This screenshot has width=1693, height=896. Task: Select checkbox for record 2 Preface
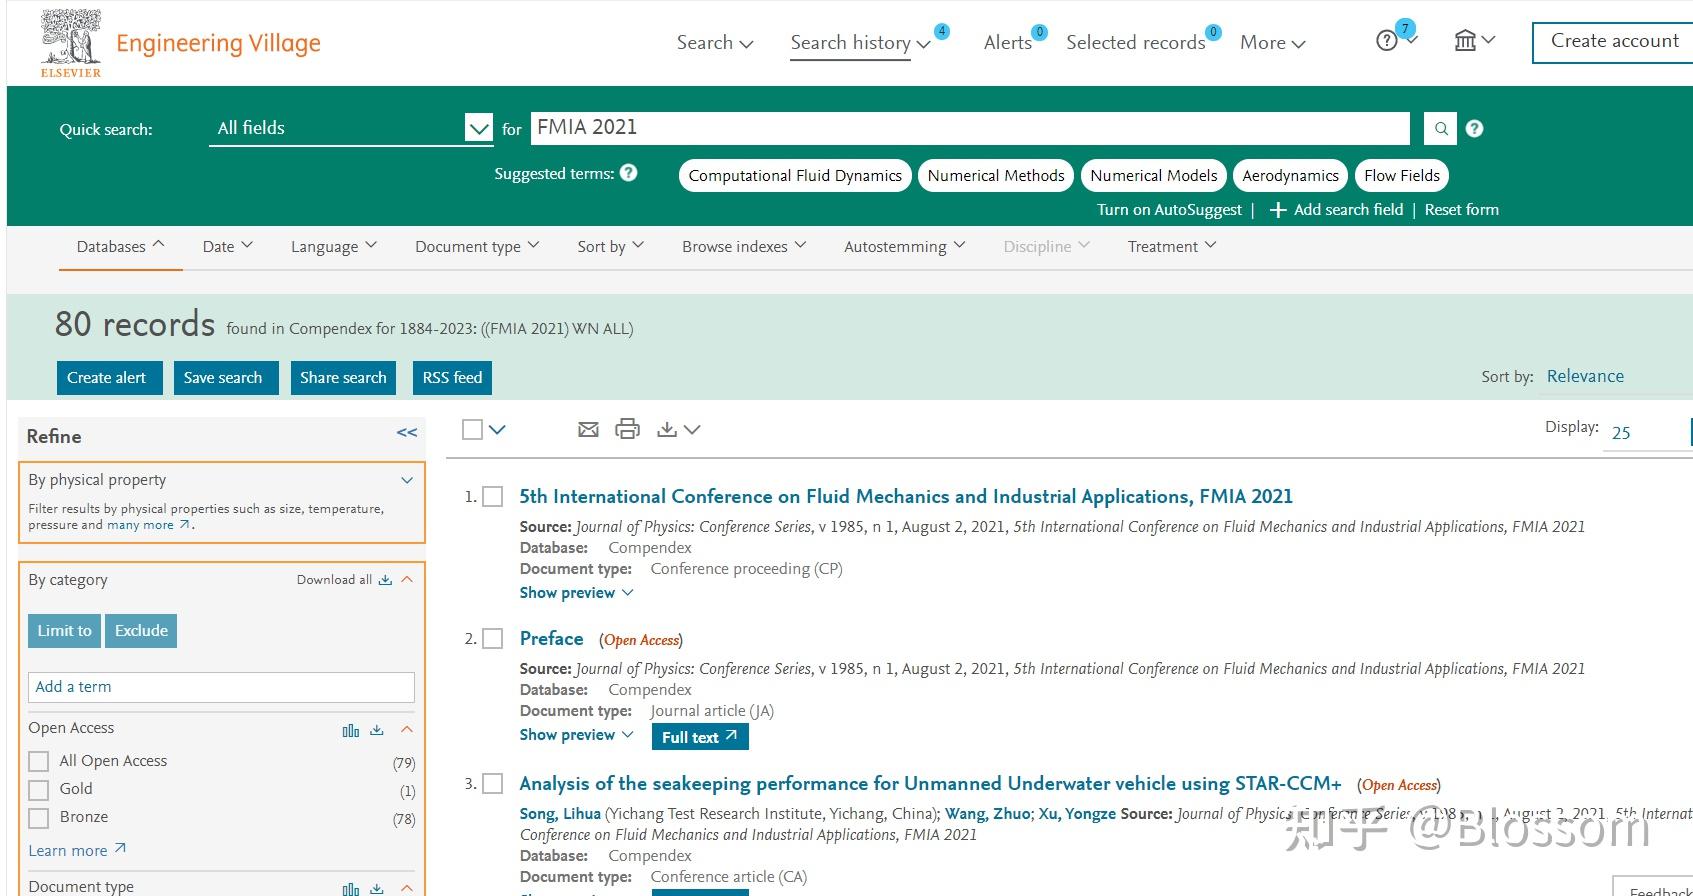(x=493, y=639)
